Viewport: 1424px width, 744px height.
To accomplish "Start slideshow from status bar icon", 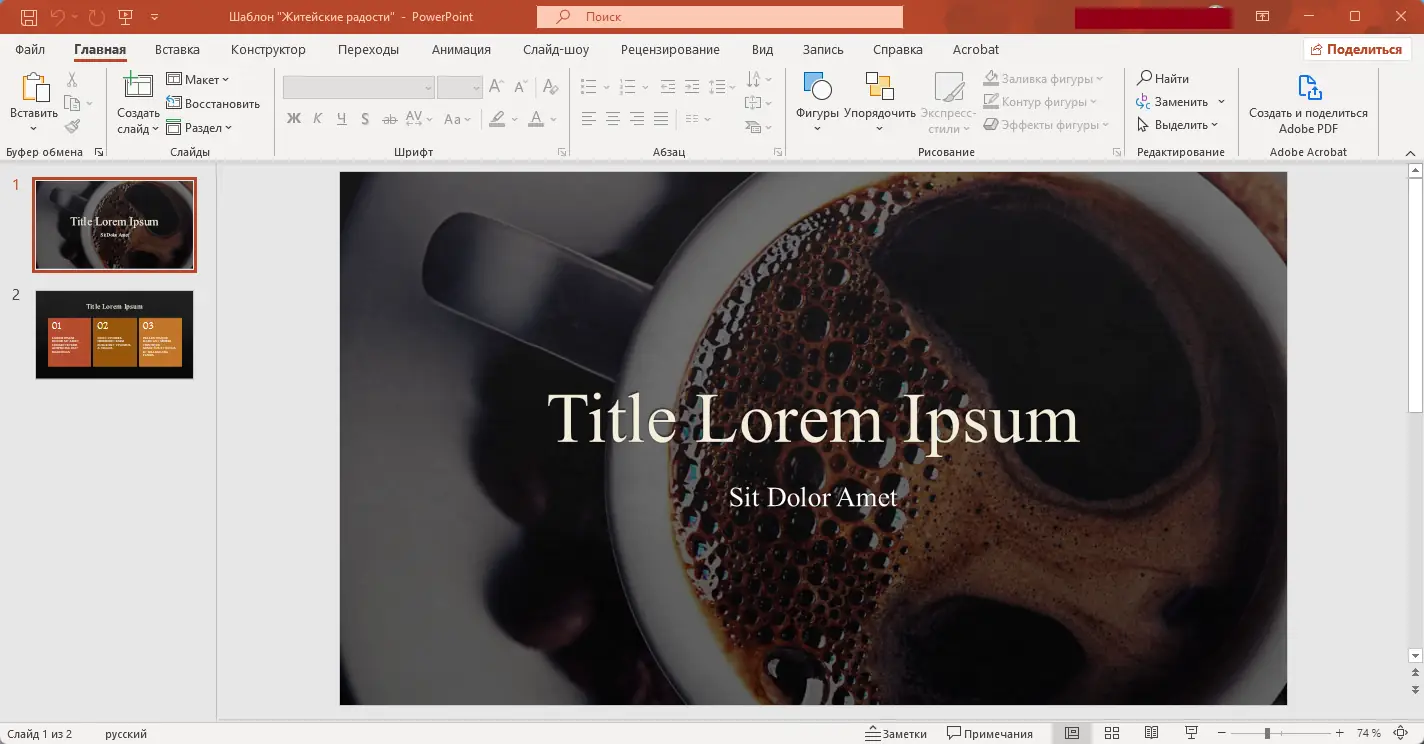I will point(1191,733).
